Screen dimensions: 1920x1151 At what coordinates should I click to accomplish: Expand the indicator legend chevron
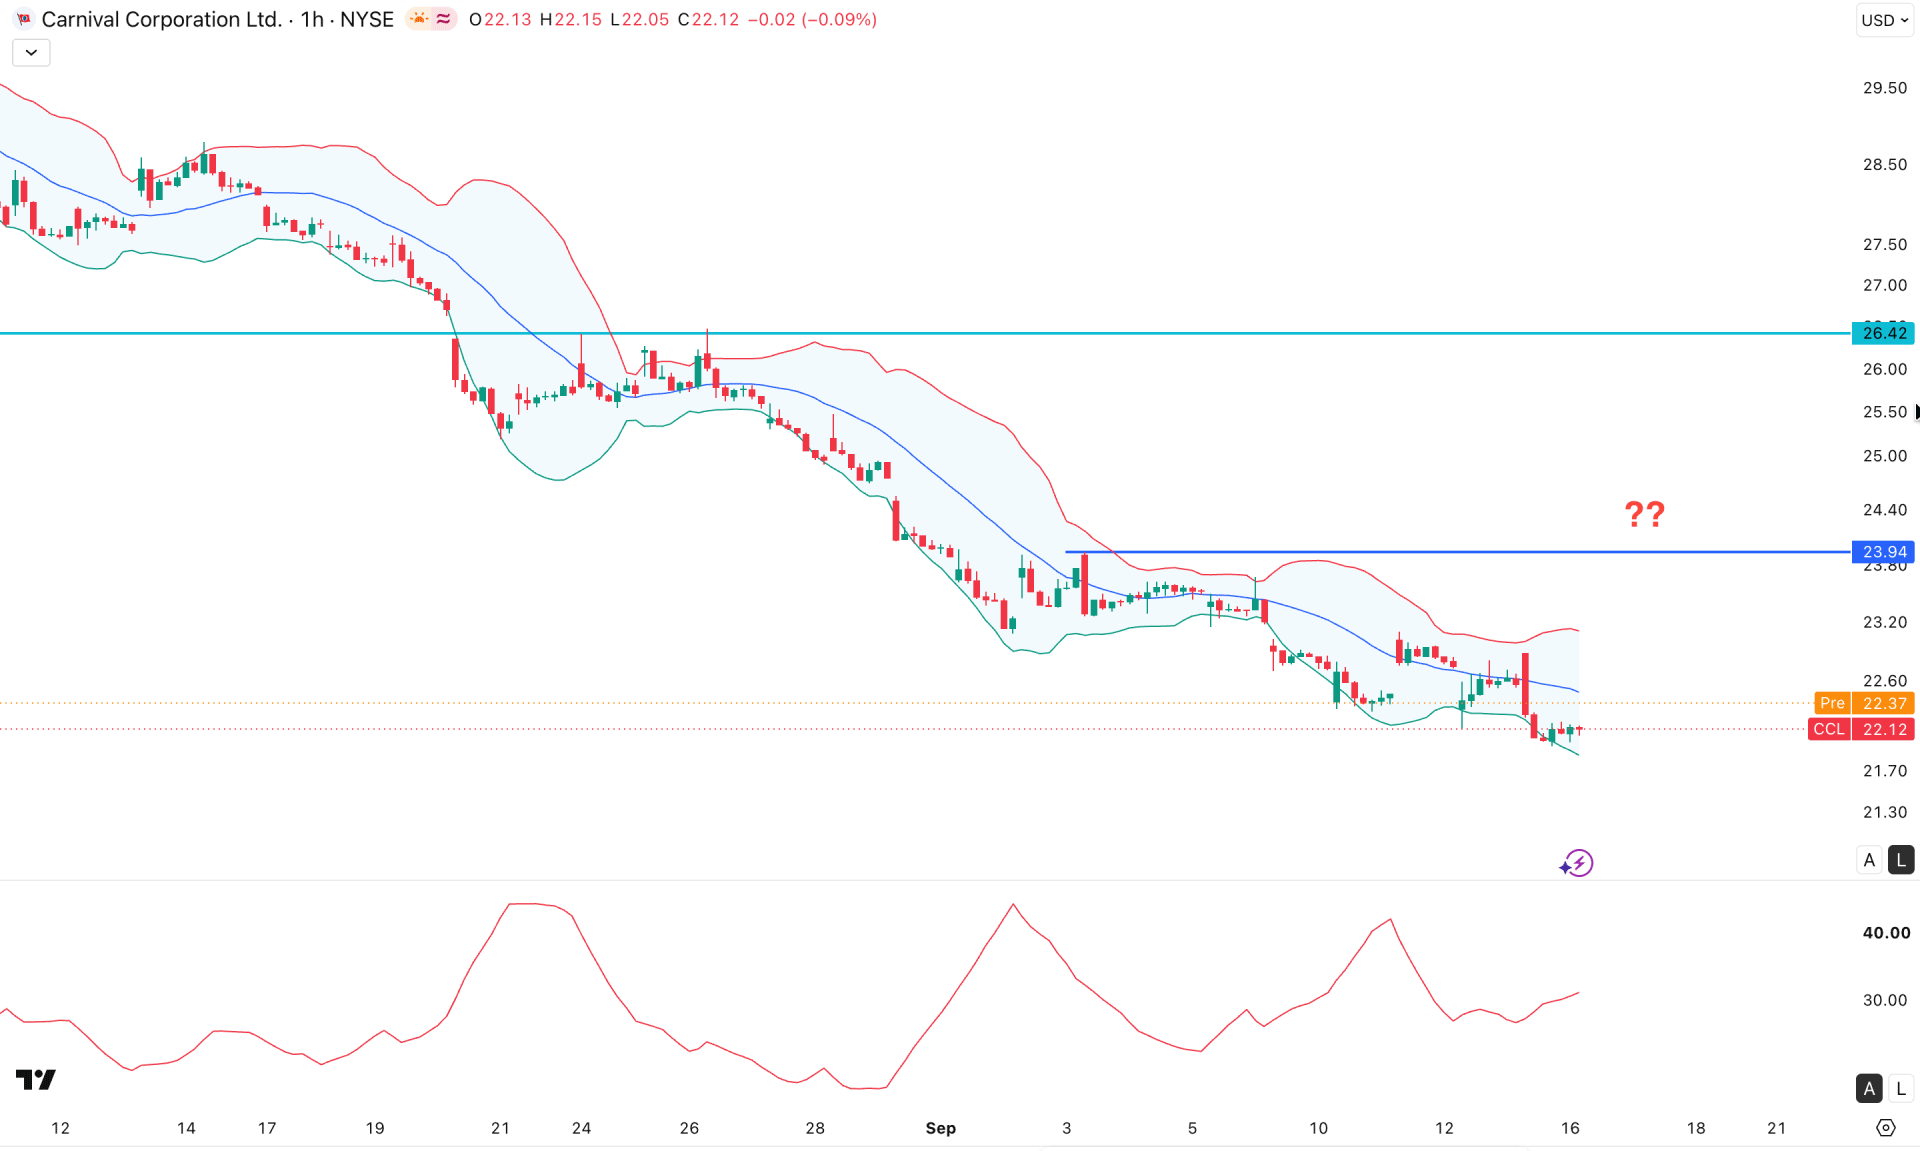pos(31,53)
